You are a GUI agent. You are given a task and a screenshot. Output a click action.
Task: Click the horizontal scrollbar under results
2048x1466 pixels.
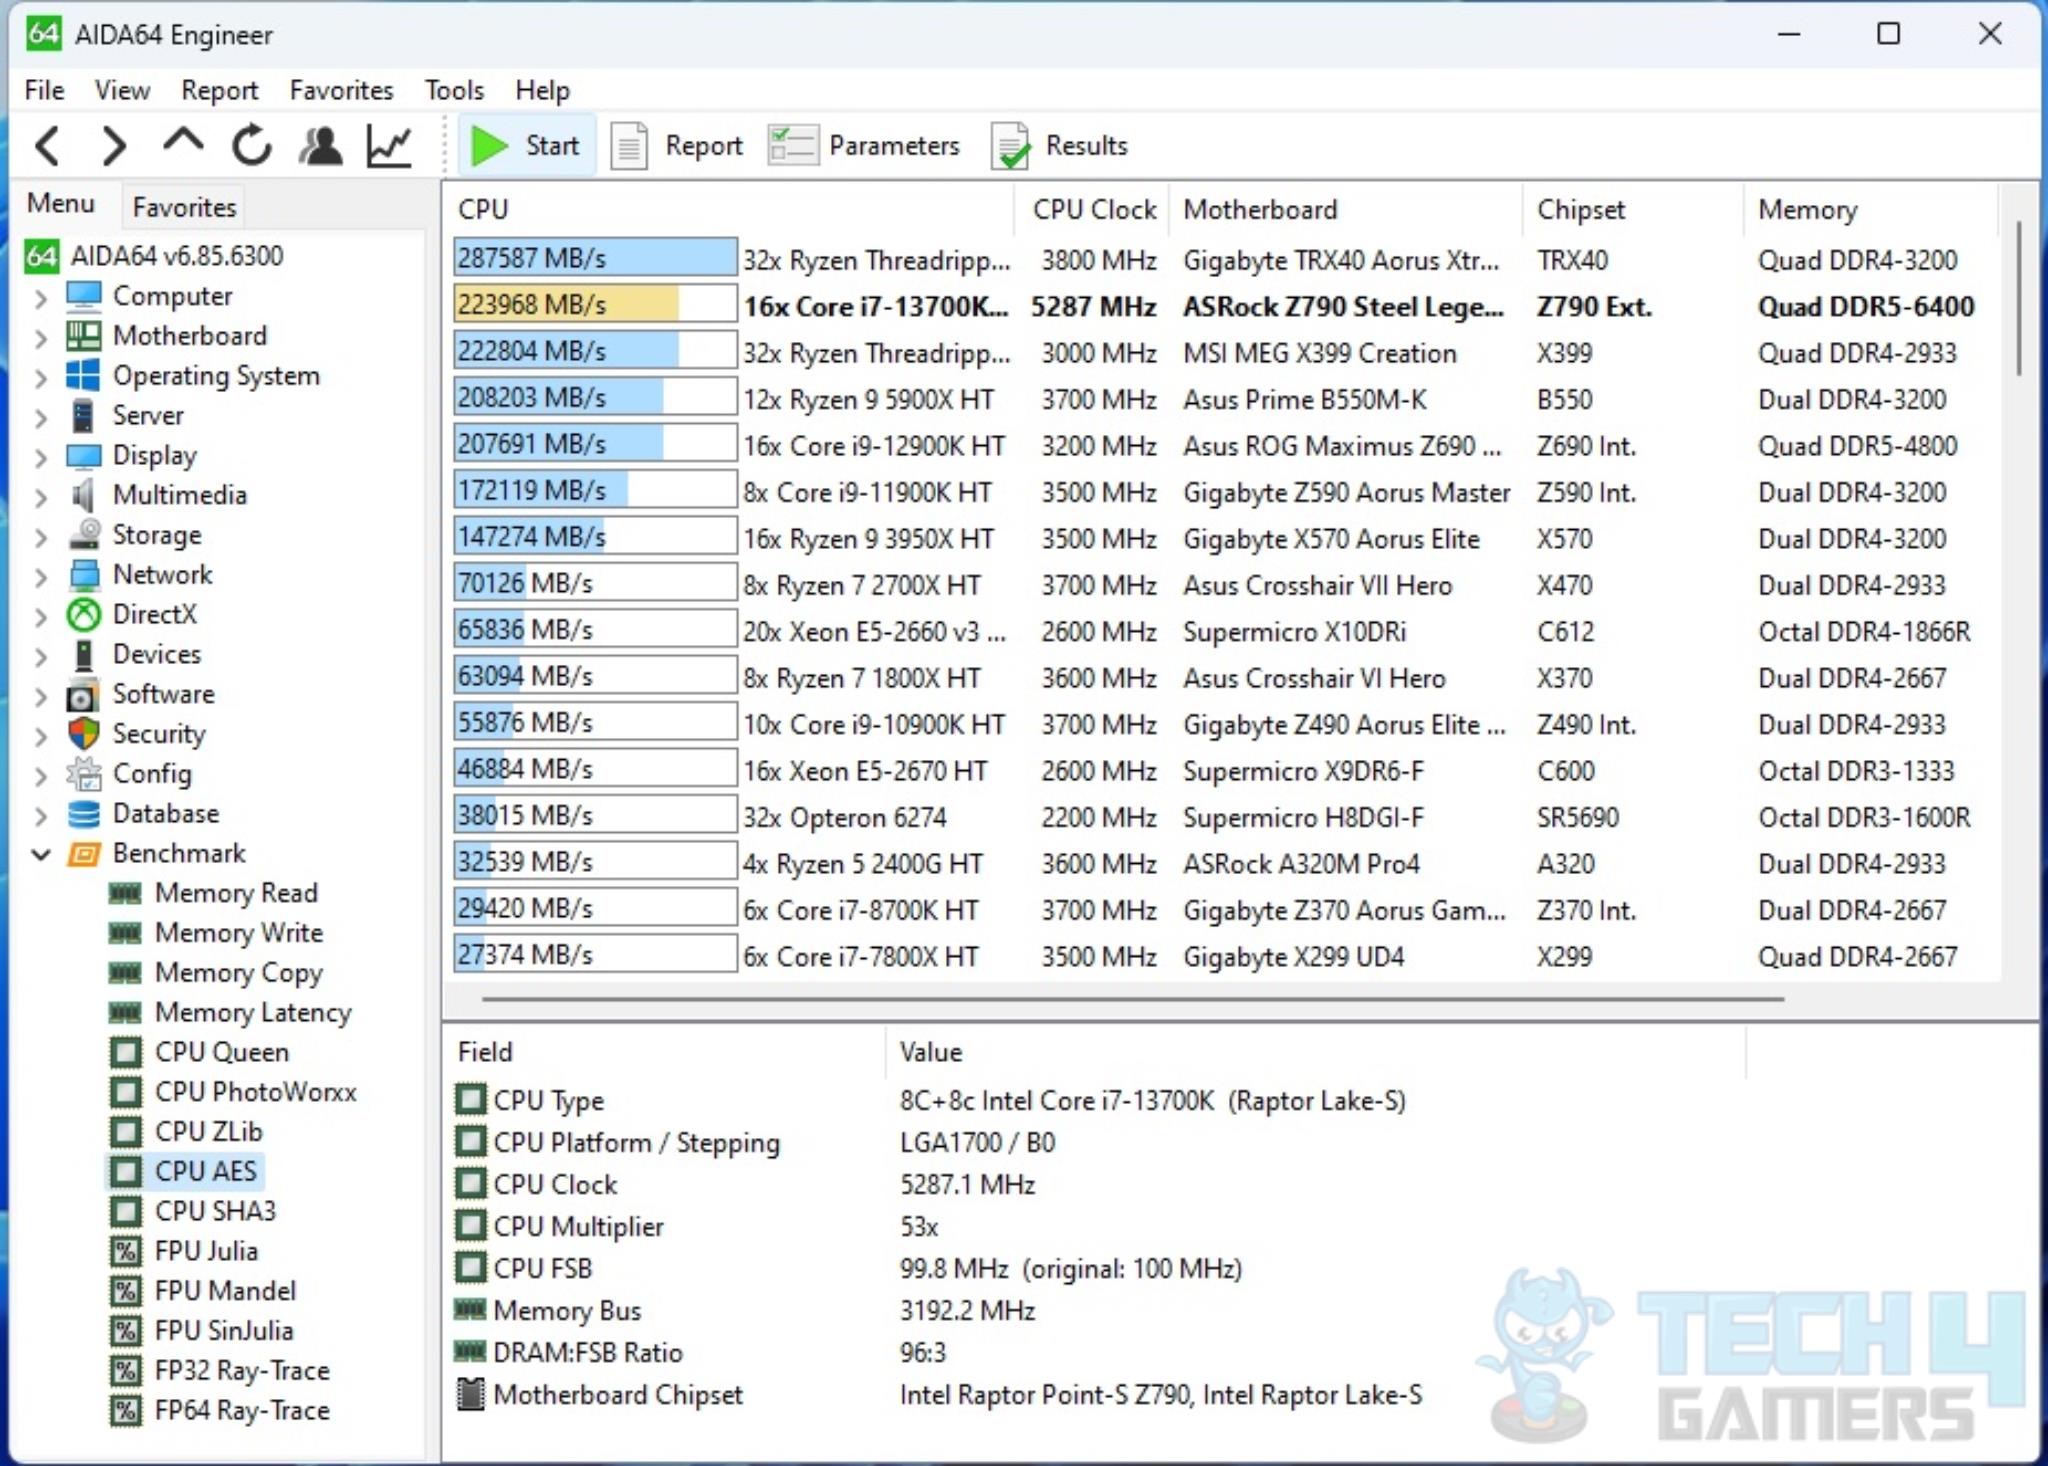(x=1132, y=998)
